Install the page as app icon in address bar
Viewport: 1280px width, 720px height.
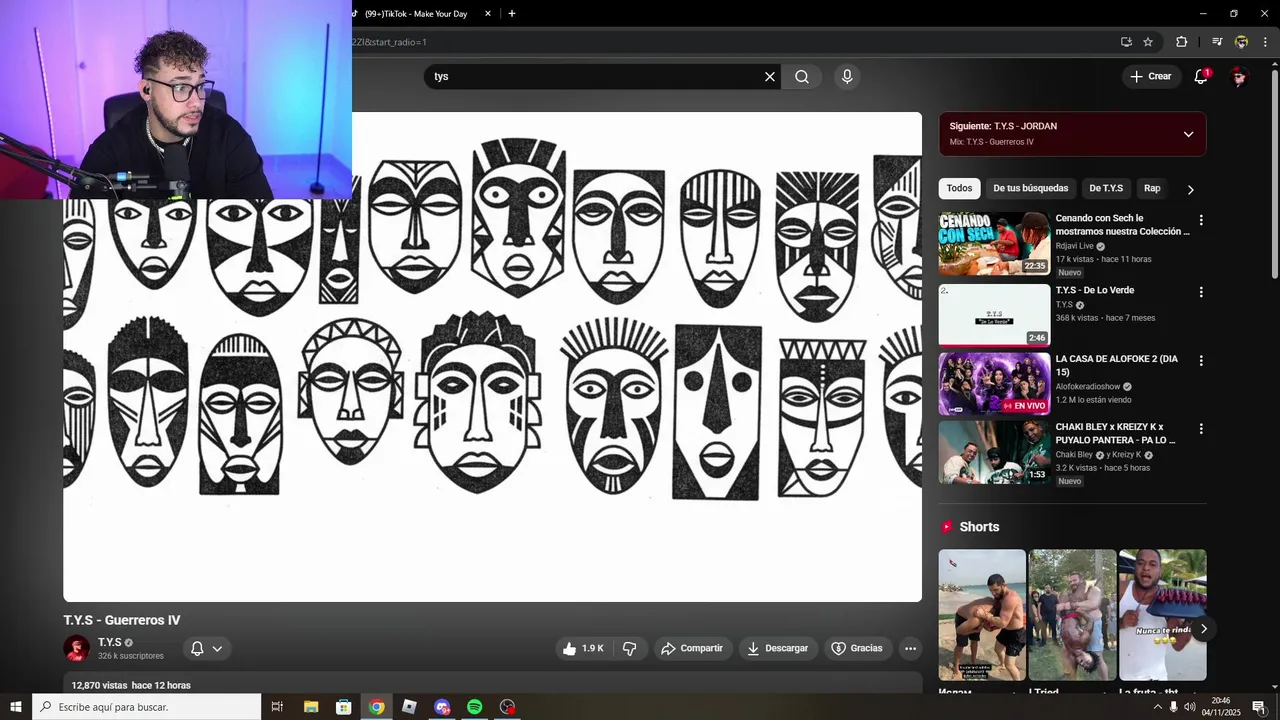pos(1126,42)
